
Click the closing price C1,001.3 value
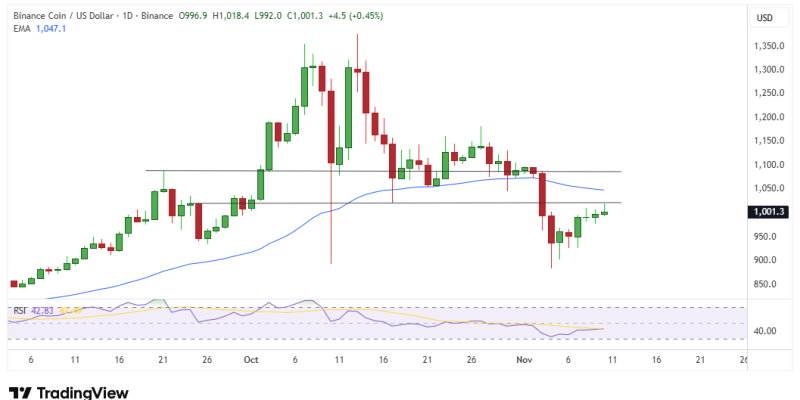pos(302,17)
